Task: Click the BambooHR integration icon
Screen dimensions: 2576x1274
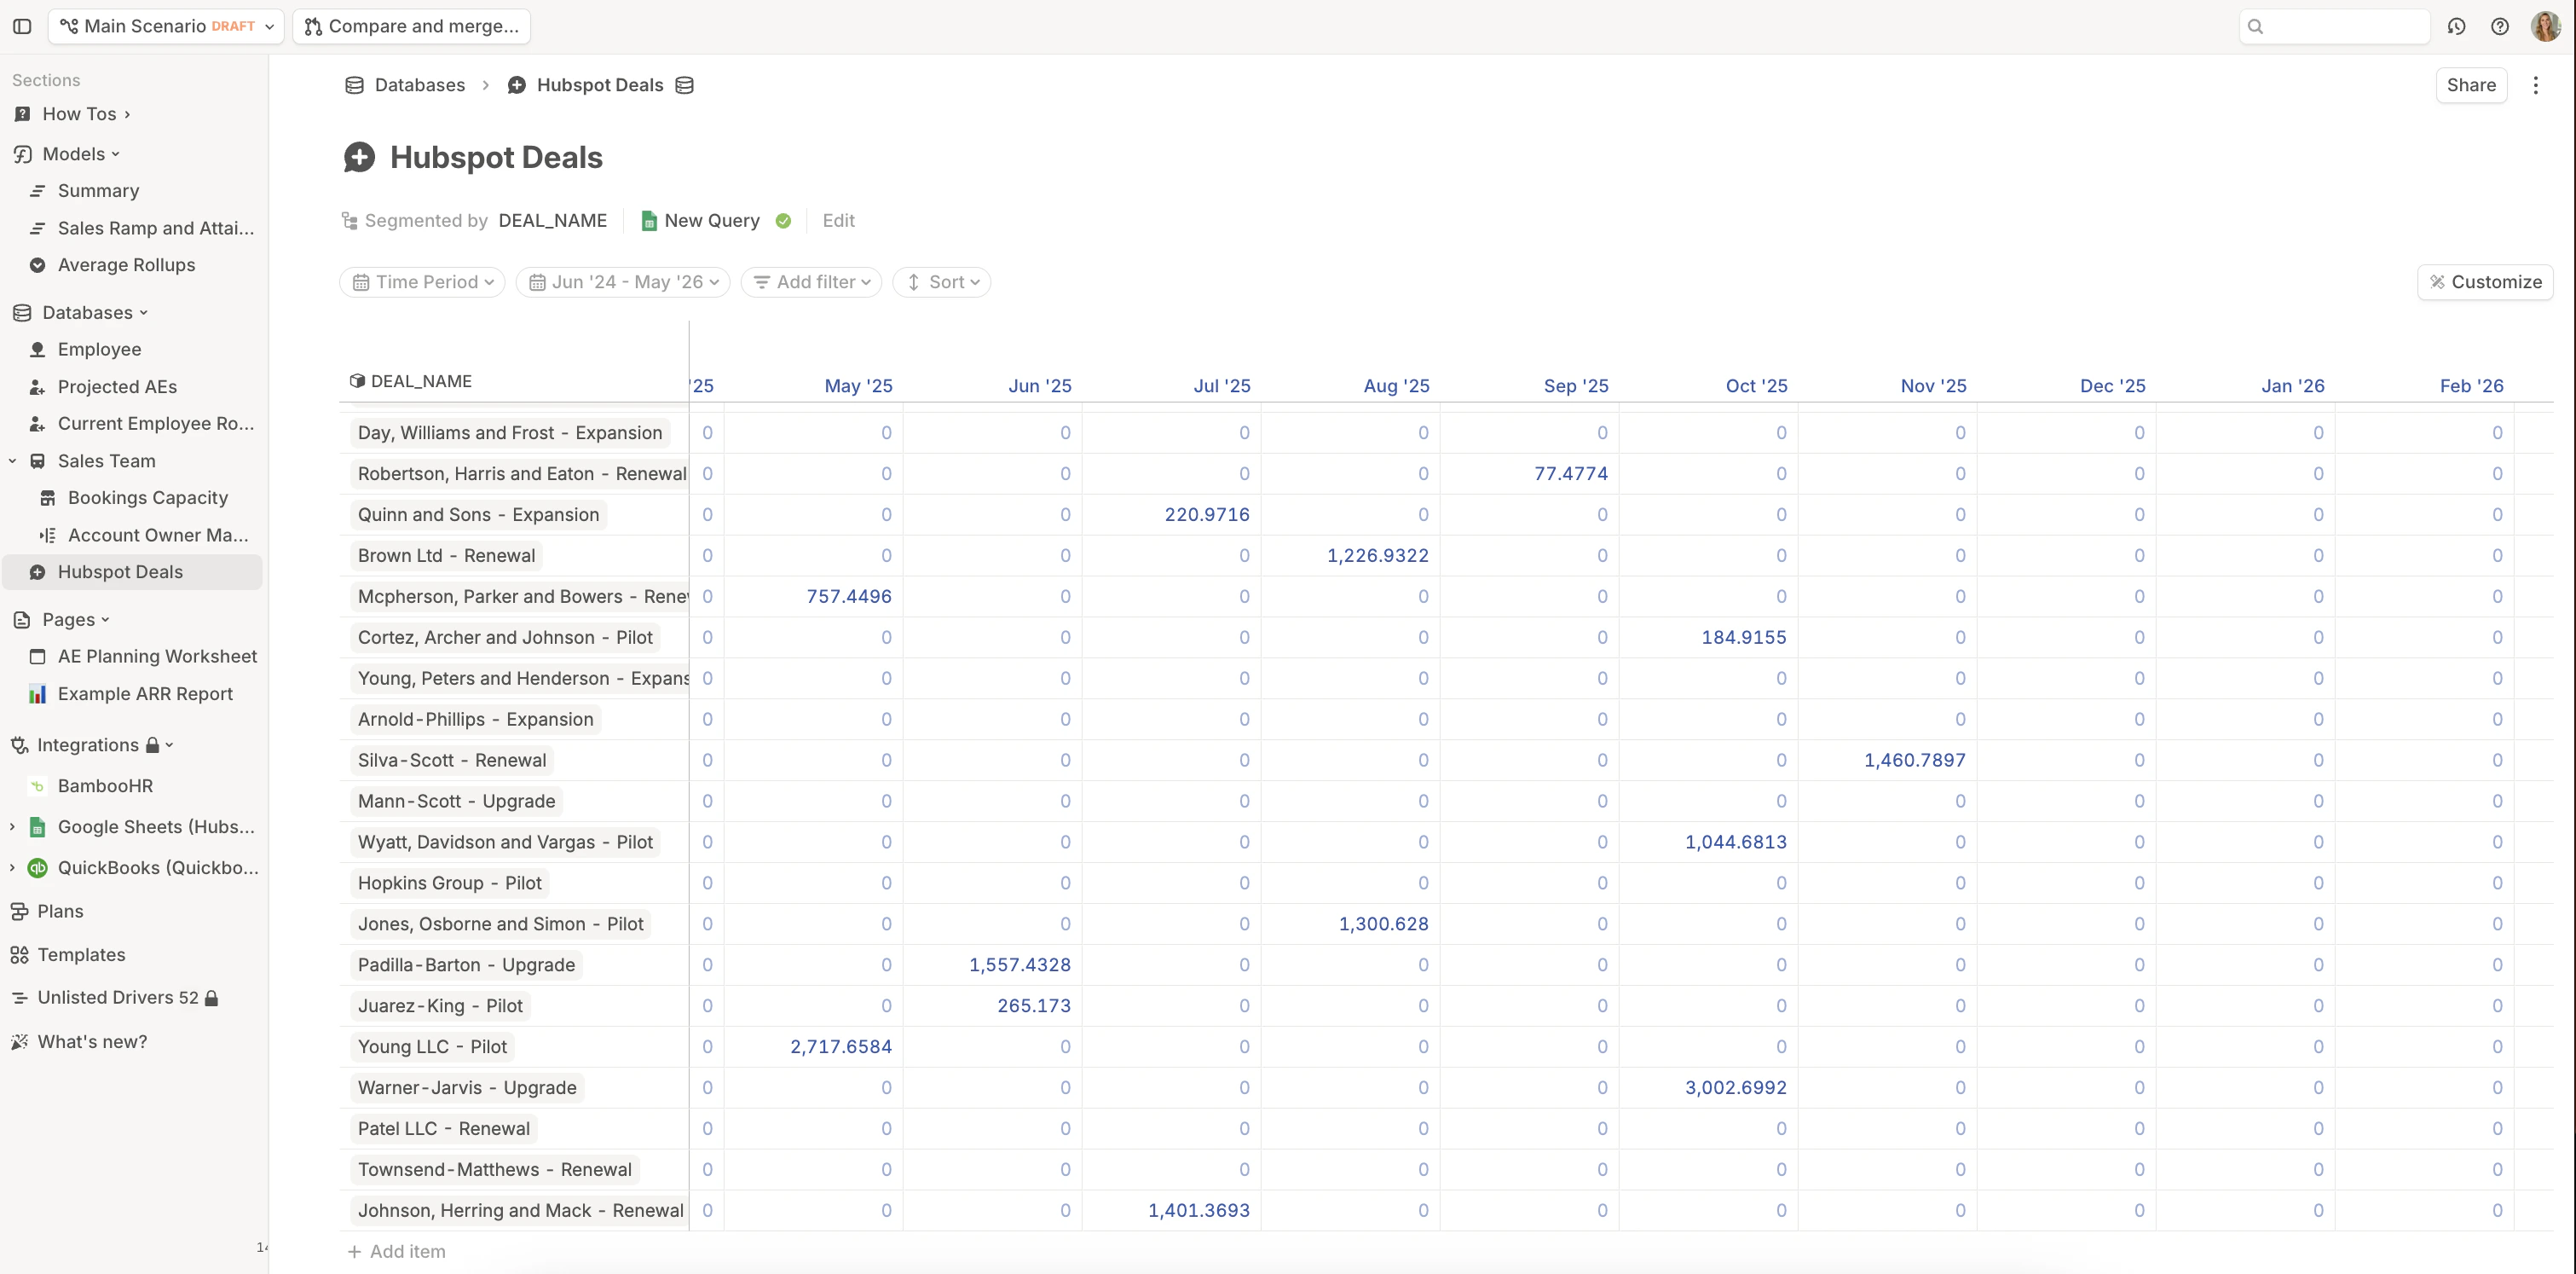Action: pos(37,786)
